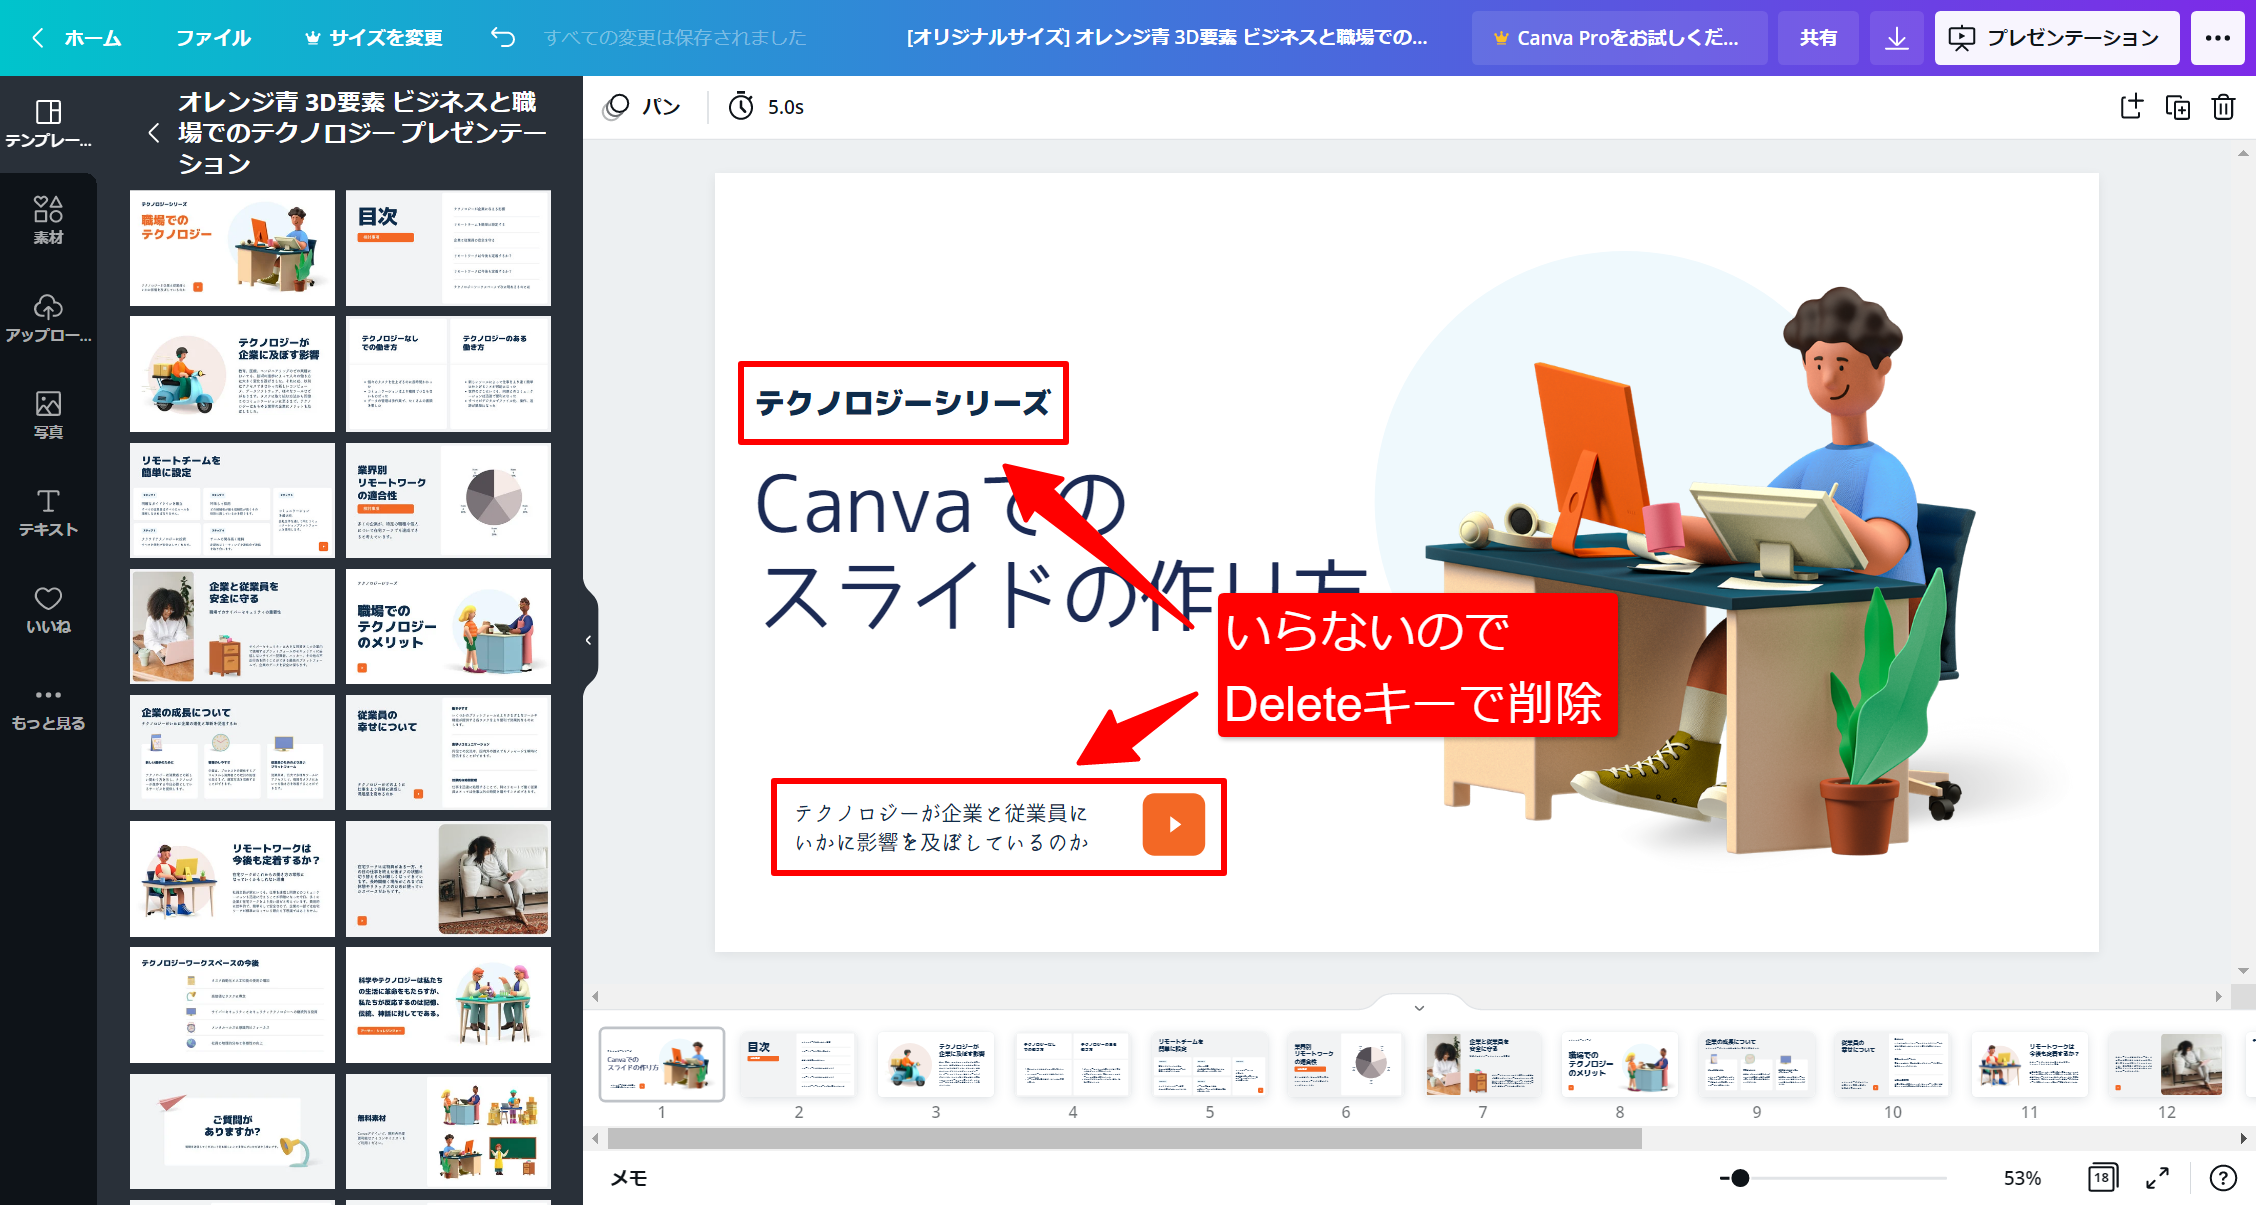
Task: Open the 5.0s page timing setting
Action: [x=766, y=107]
